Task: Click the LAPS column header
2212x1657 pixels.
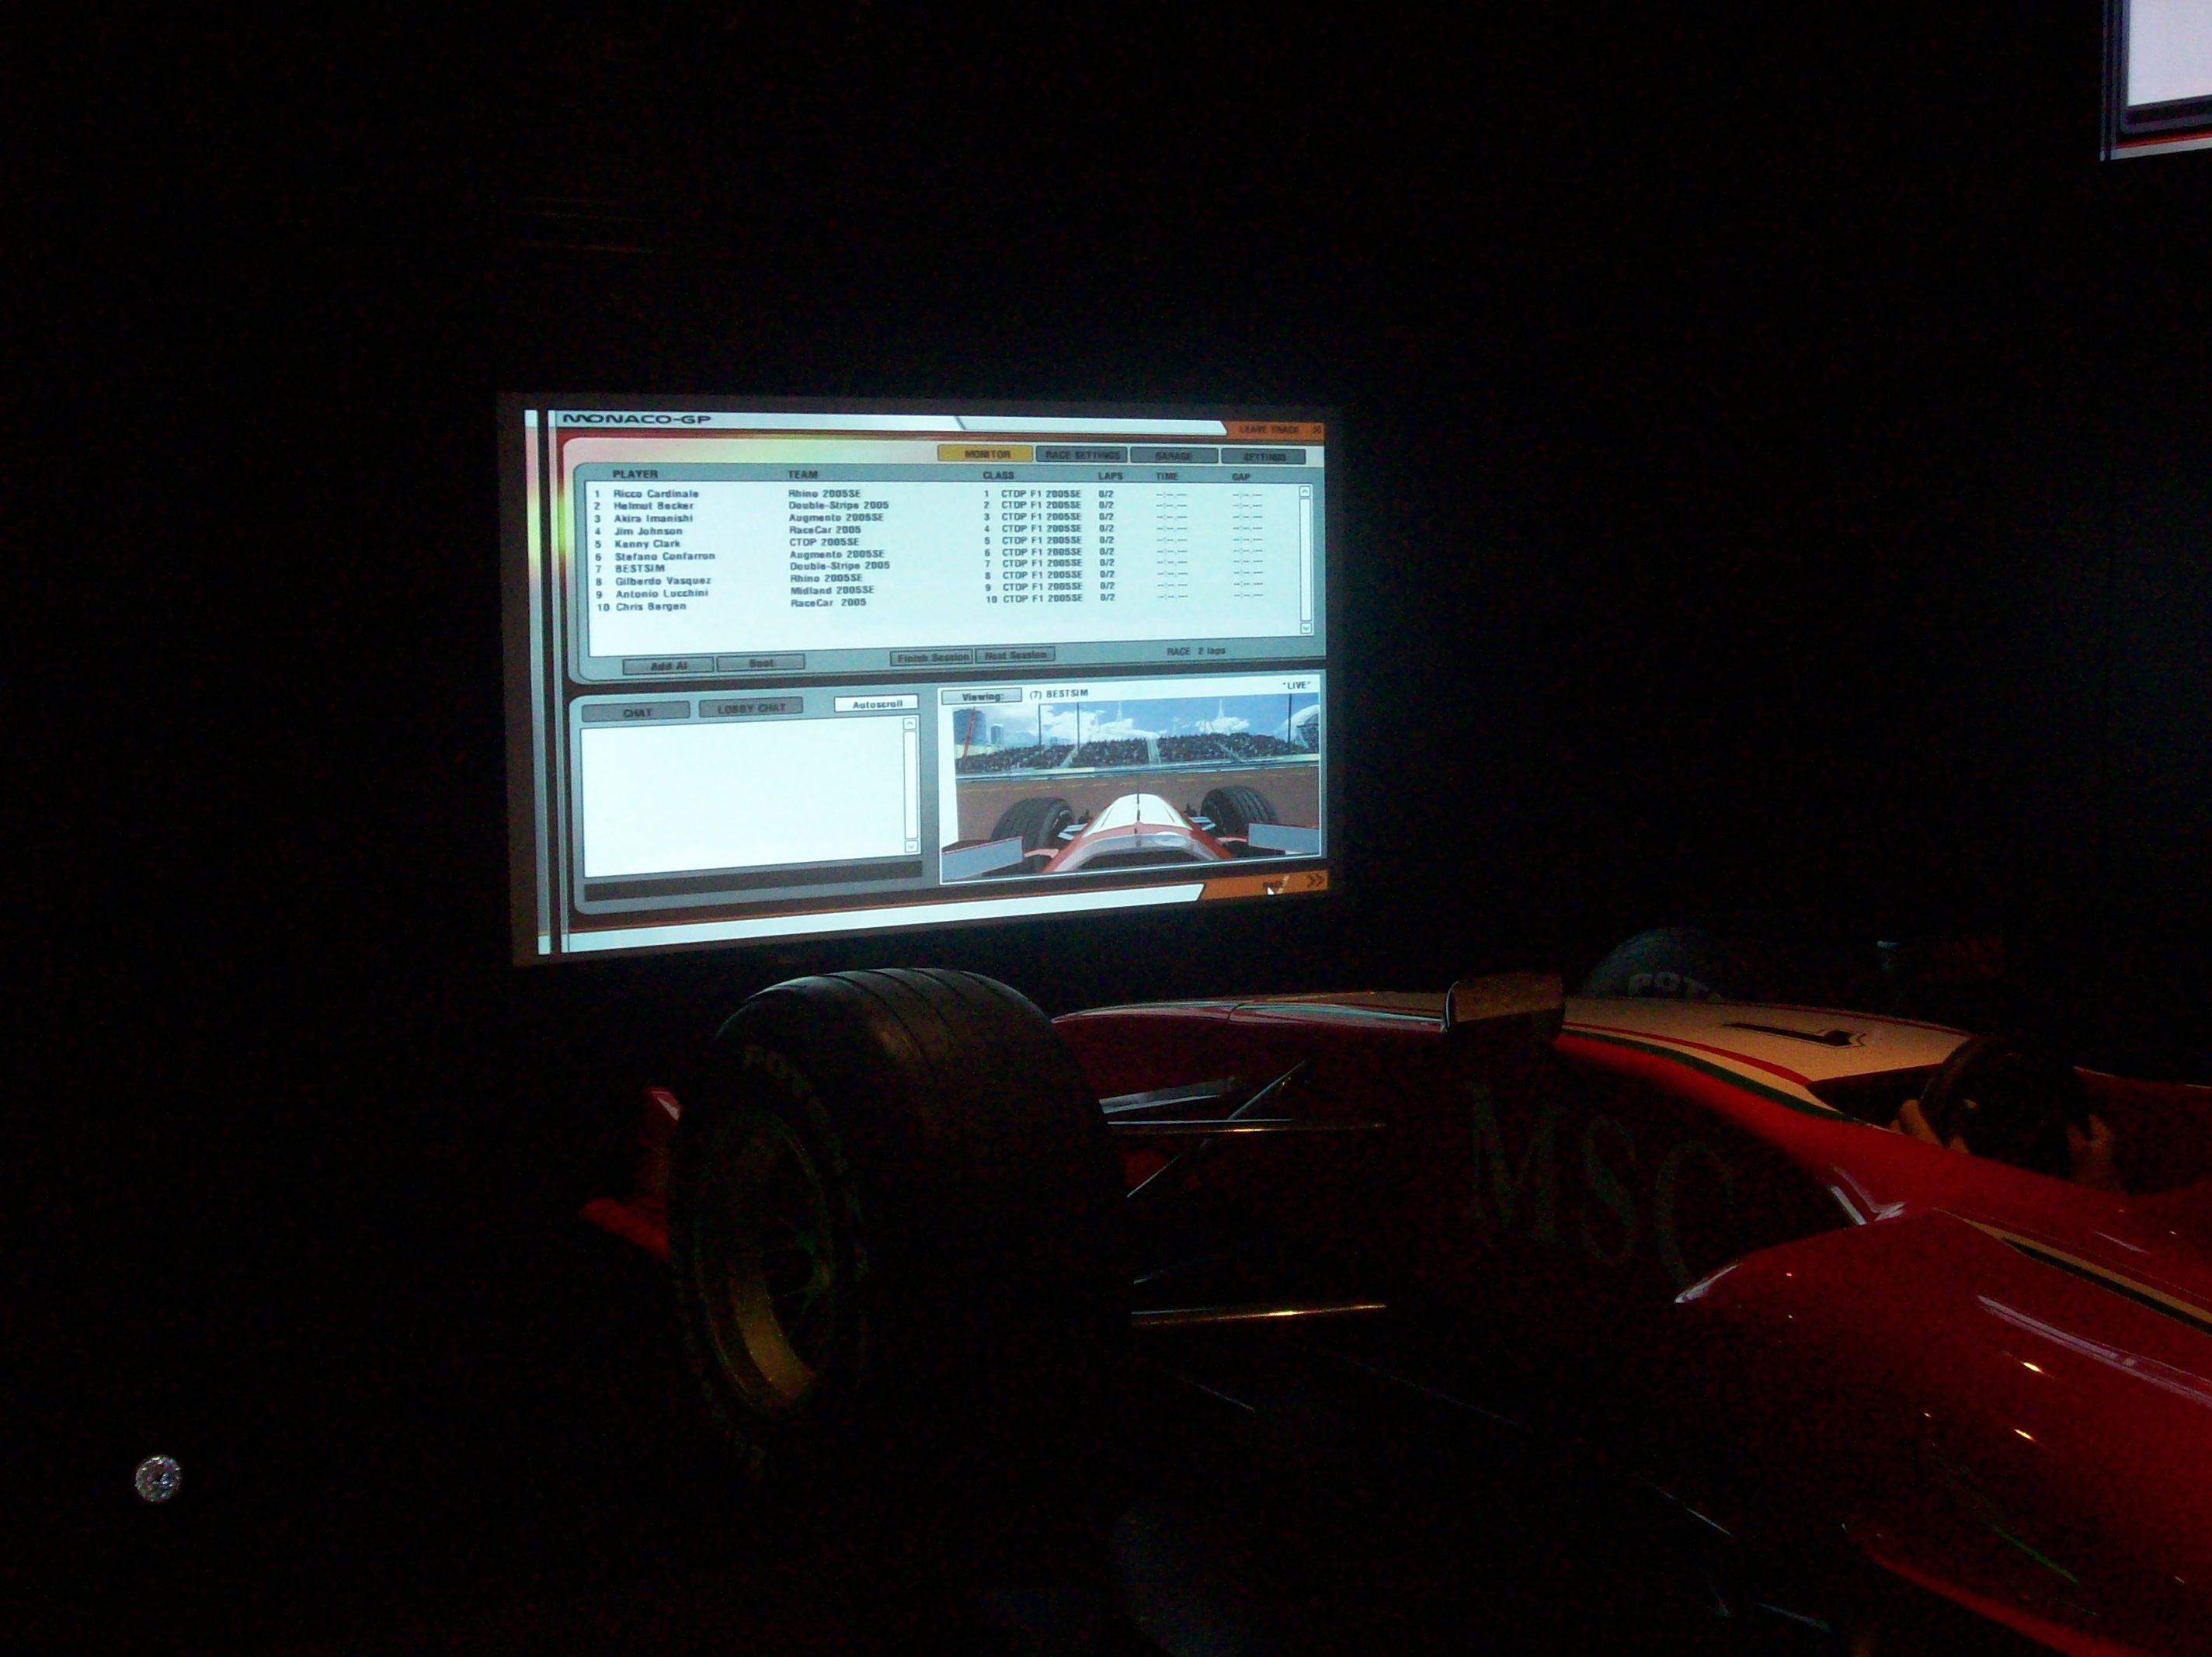Action: click(1110, 476)
